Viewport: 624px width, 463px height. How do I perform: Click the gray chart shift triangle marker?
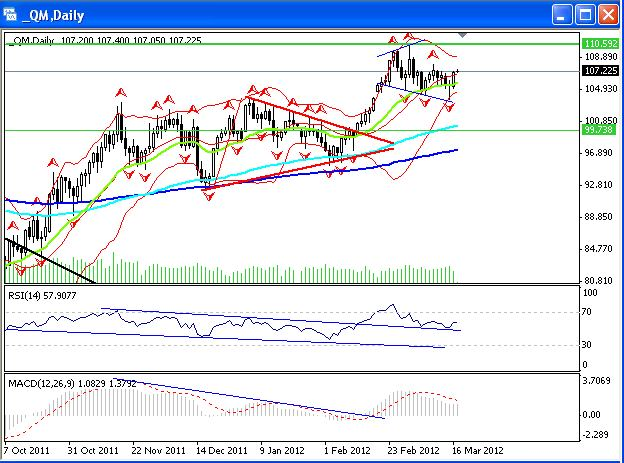462,35
